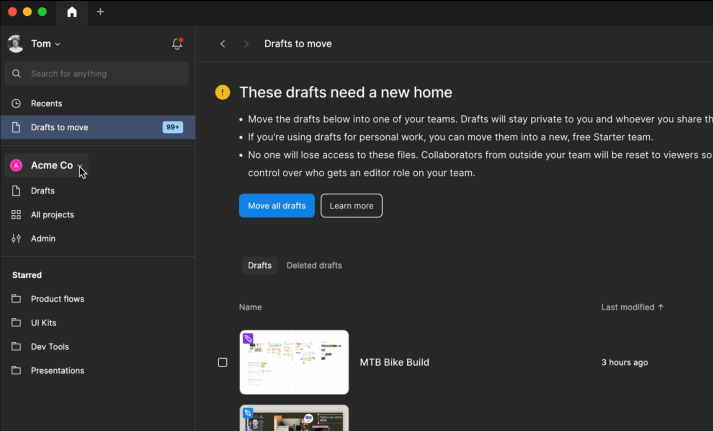Click the Admin settings sliders icon
Screen dimensions: 713x431
[x=16, y=239]
